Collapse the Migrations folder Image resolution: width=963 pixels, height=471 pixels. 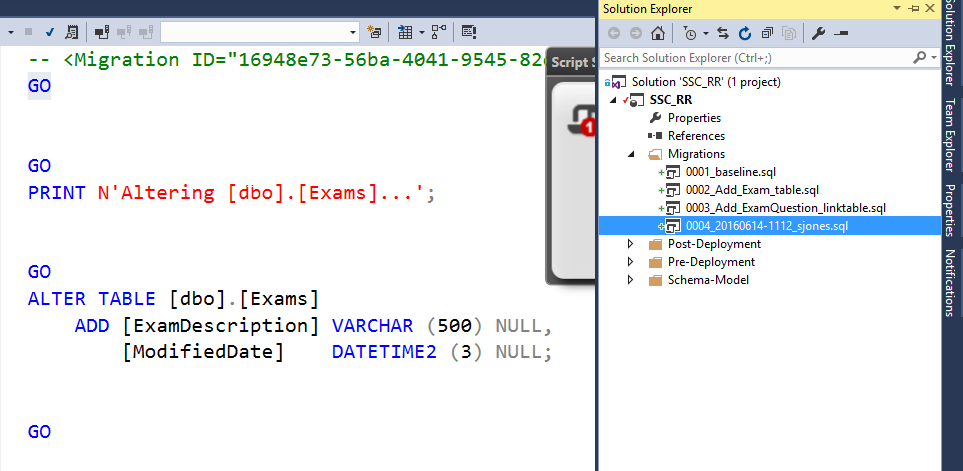tap(630, 154)
